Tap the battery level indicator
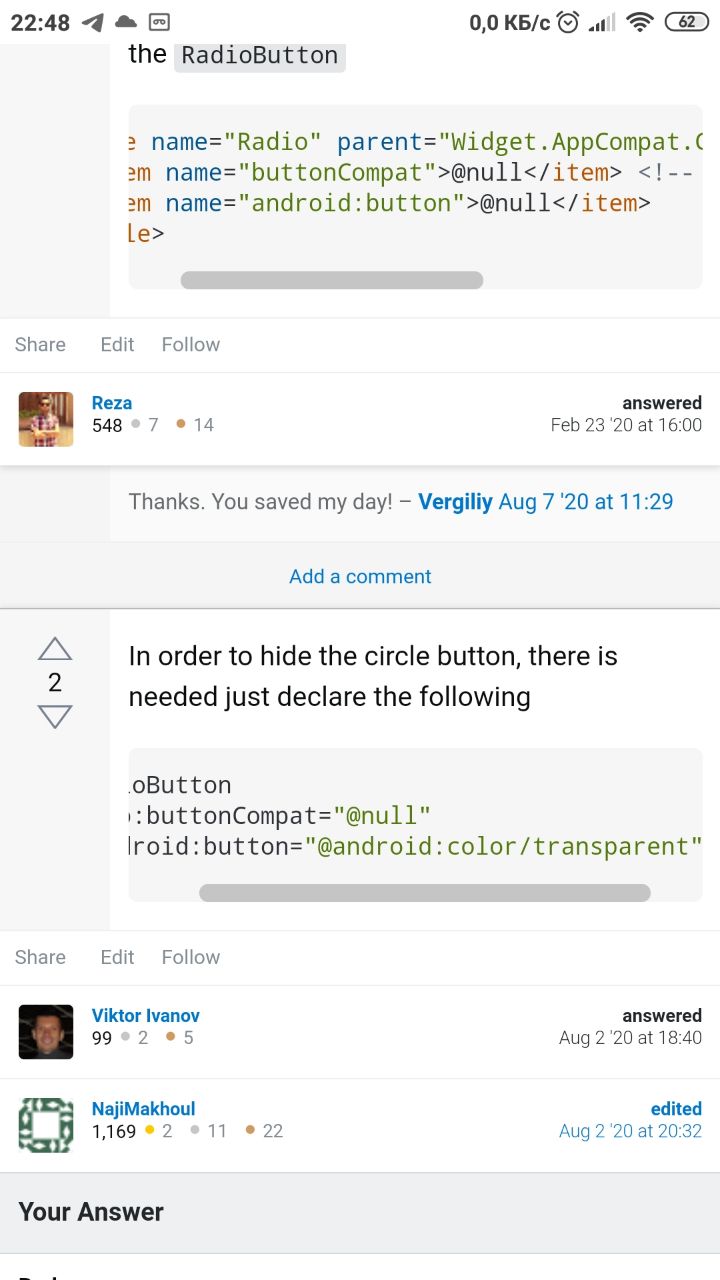This screenshot has height=1280, width=720. click(686, 22)
